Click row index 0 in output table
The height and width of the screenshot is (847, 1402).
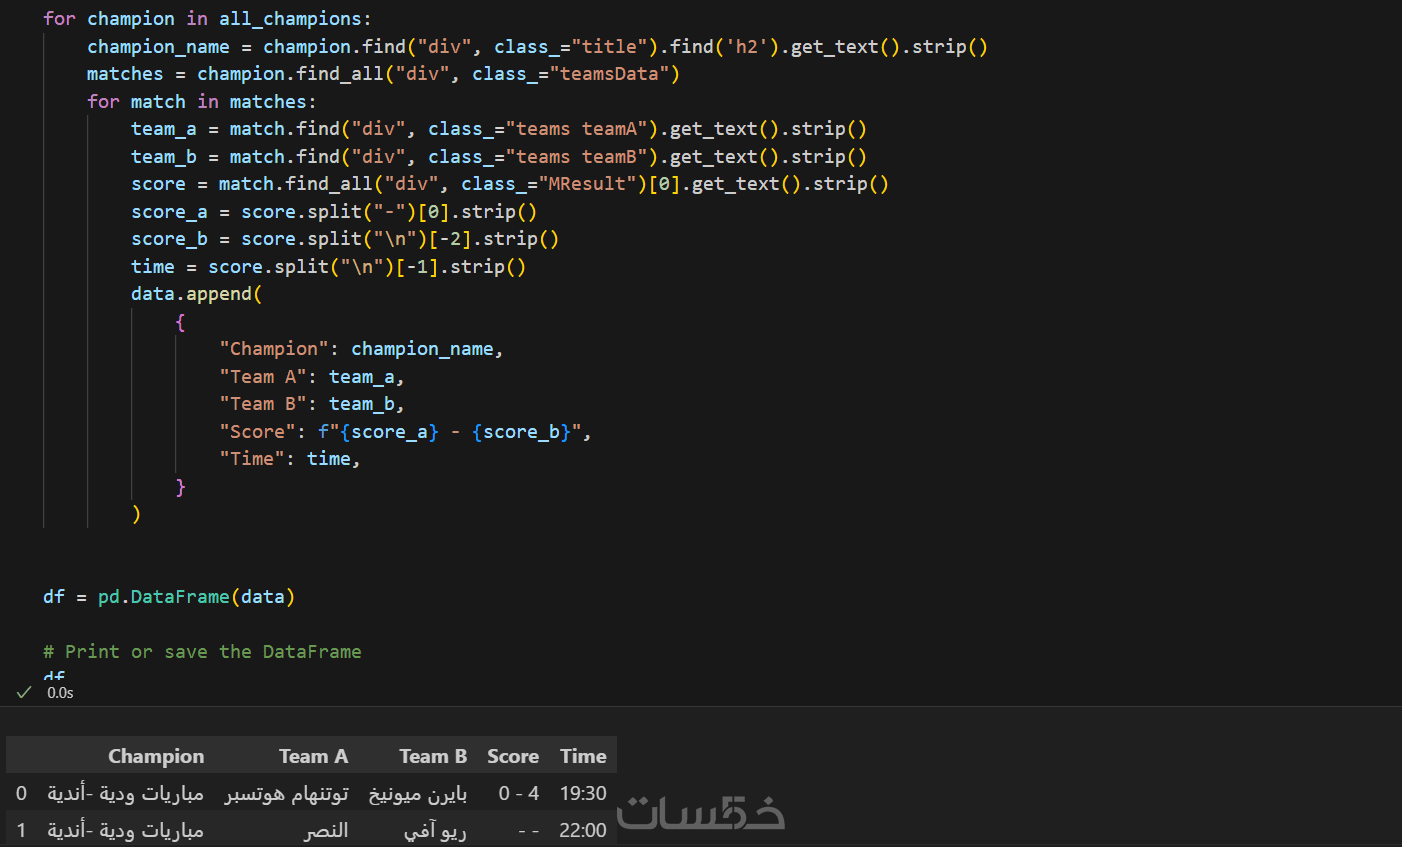21,793
